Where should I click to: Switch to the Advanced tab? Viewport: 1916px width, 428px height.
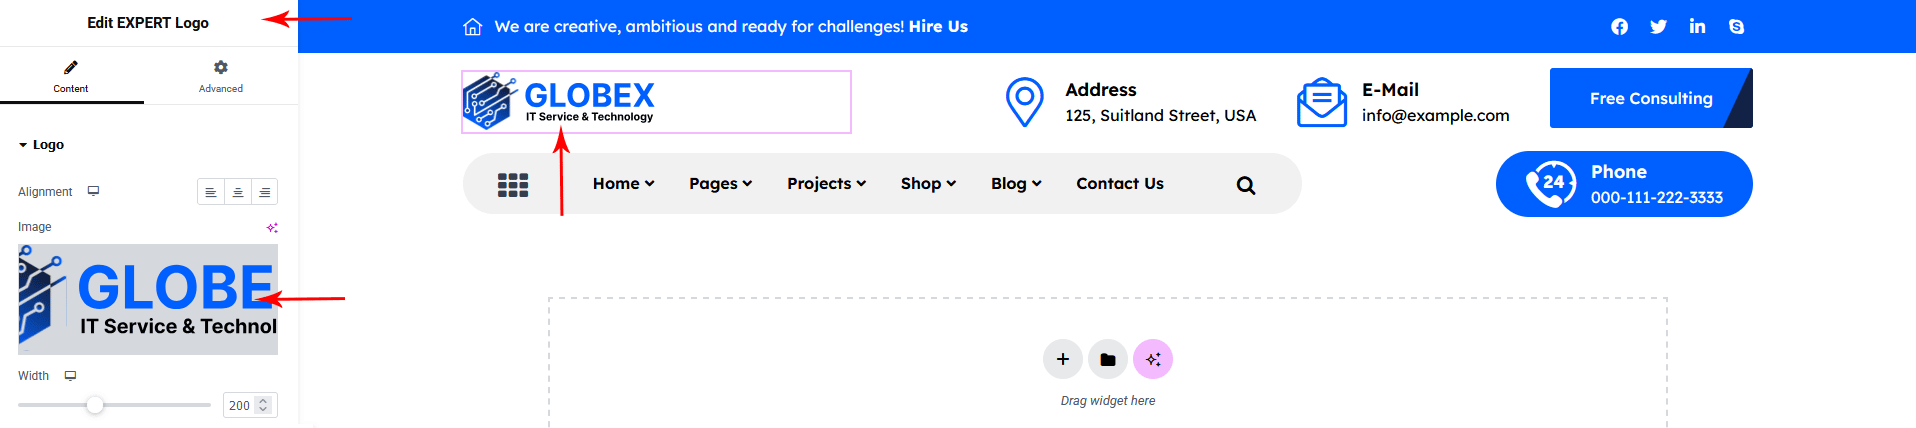(220, 76)
